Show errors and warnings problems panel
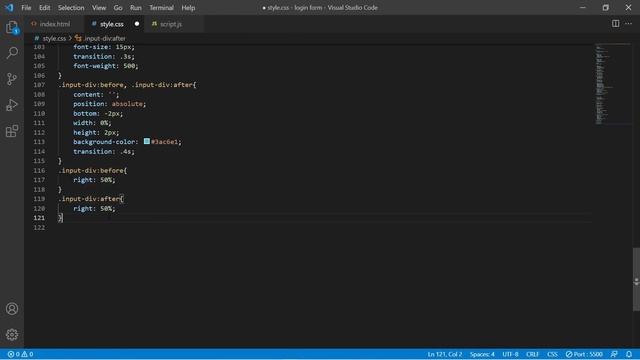The height and width of the screenshot is (360, 640). [x=20, y=354]
